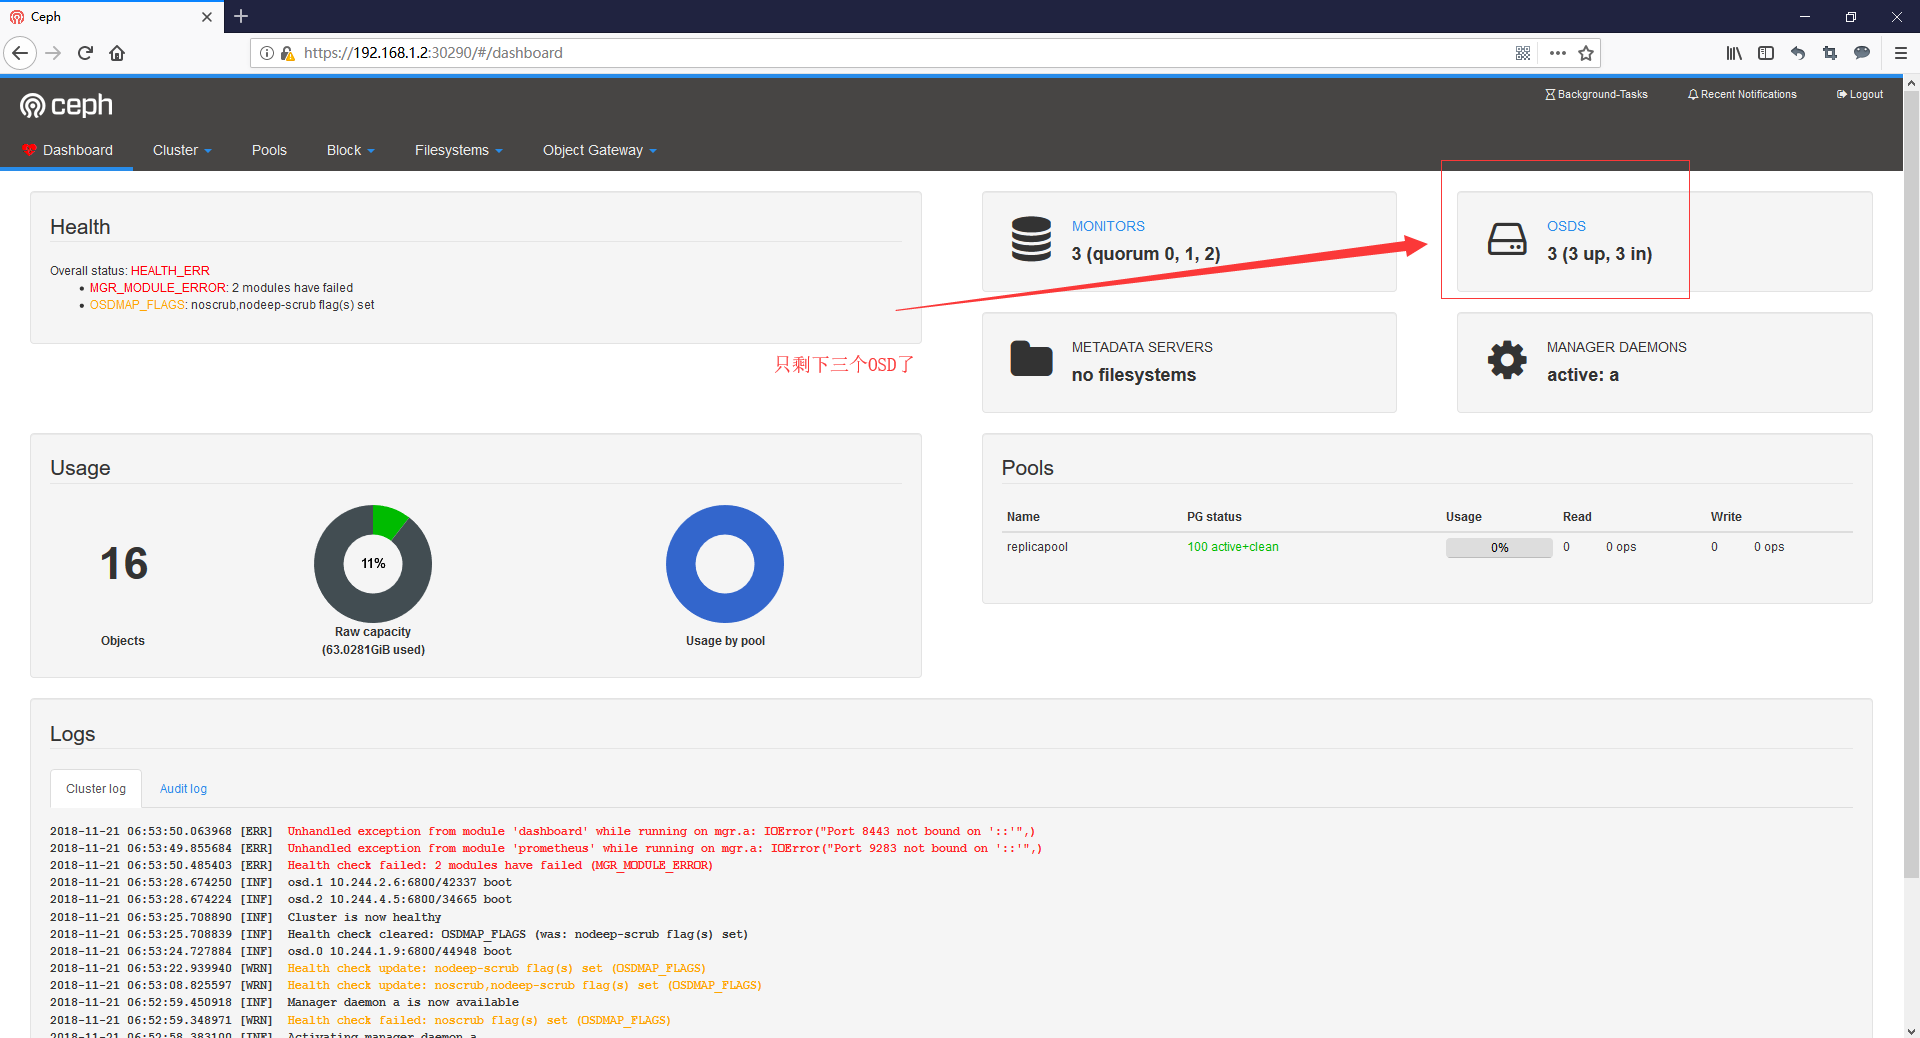Click 'Cluster is now healthy' log entry
Screen dimensions: 1920x1038
pyautogui.click(x=364, y=917)
